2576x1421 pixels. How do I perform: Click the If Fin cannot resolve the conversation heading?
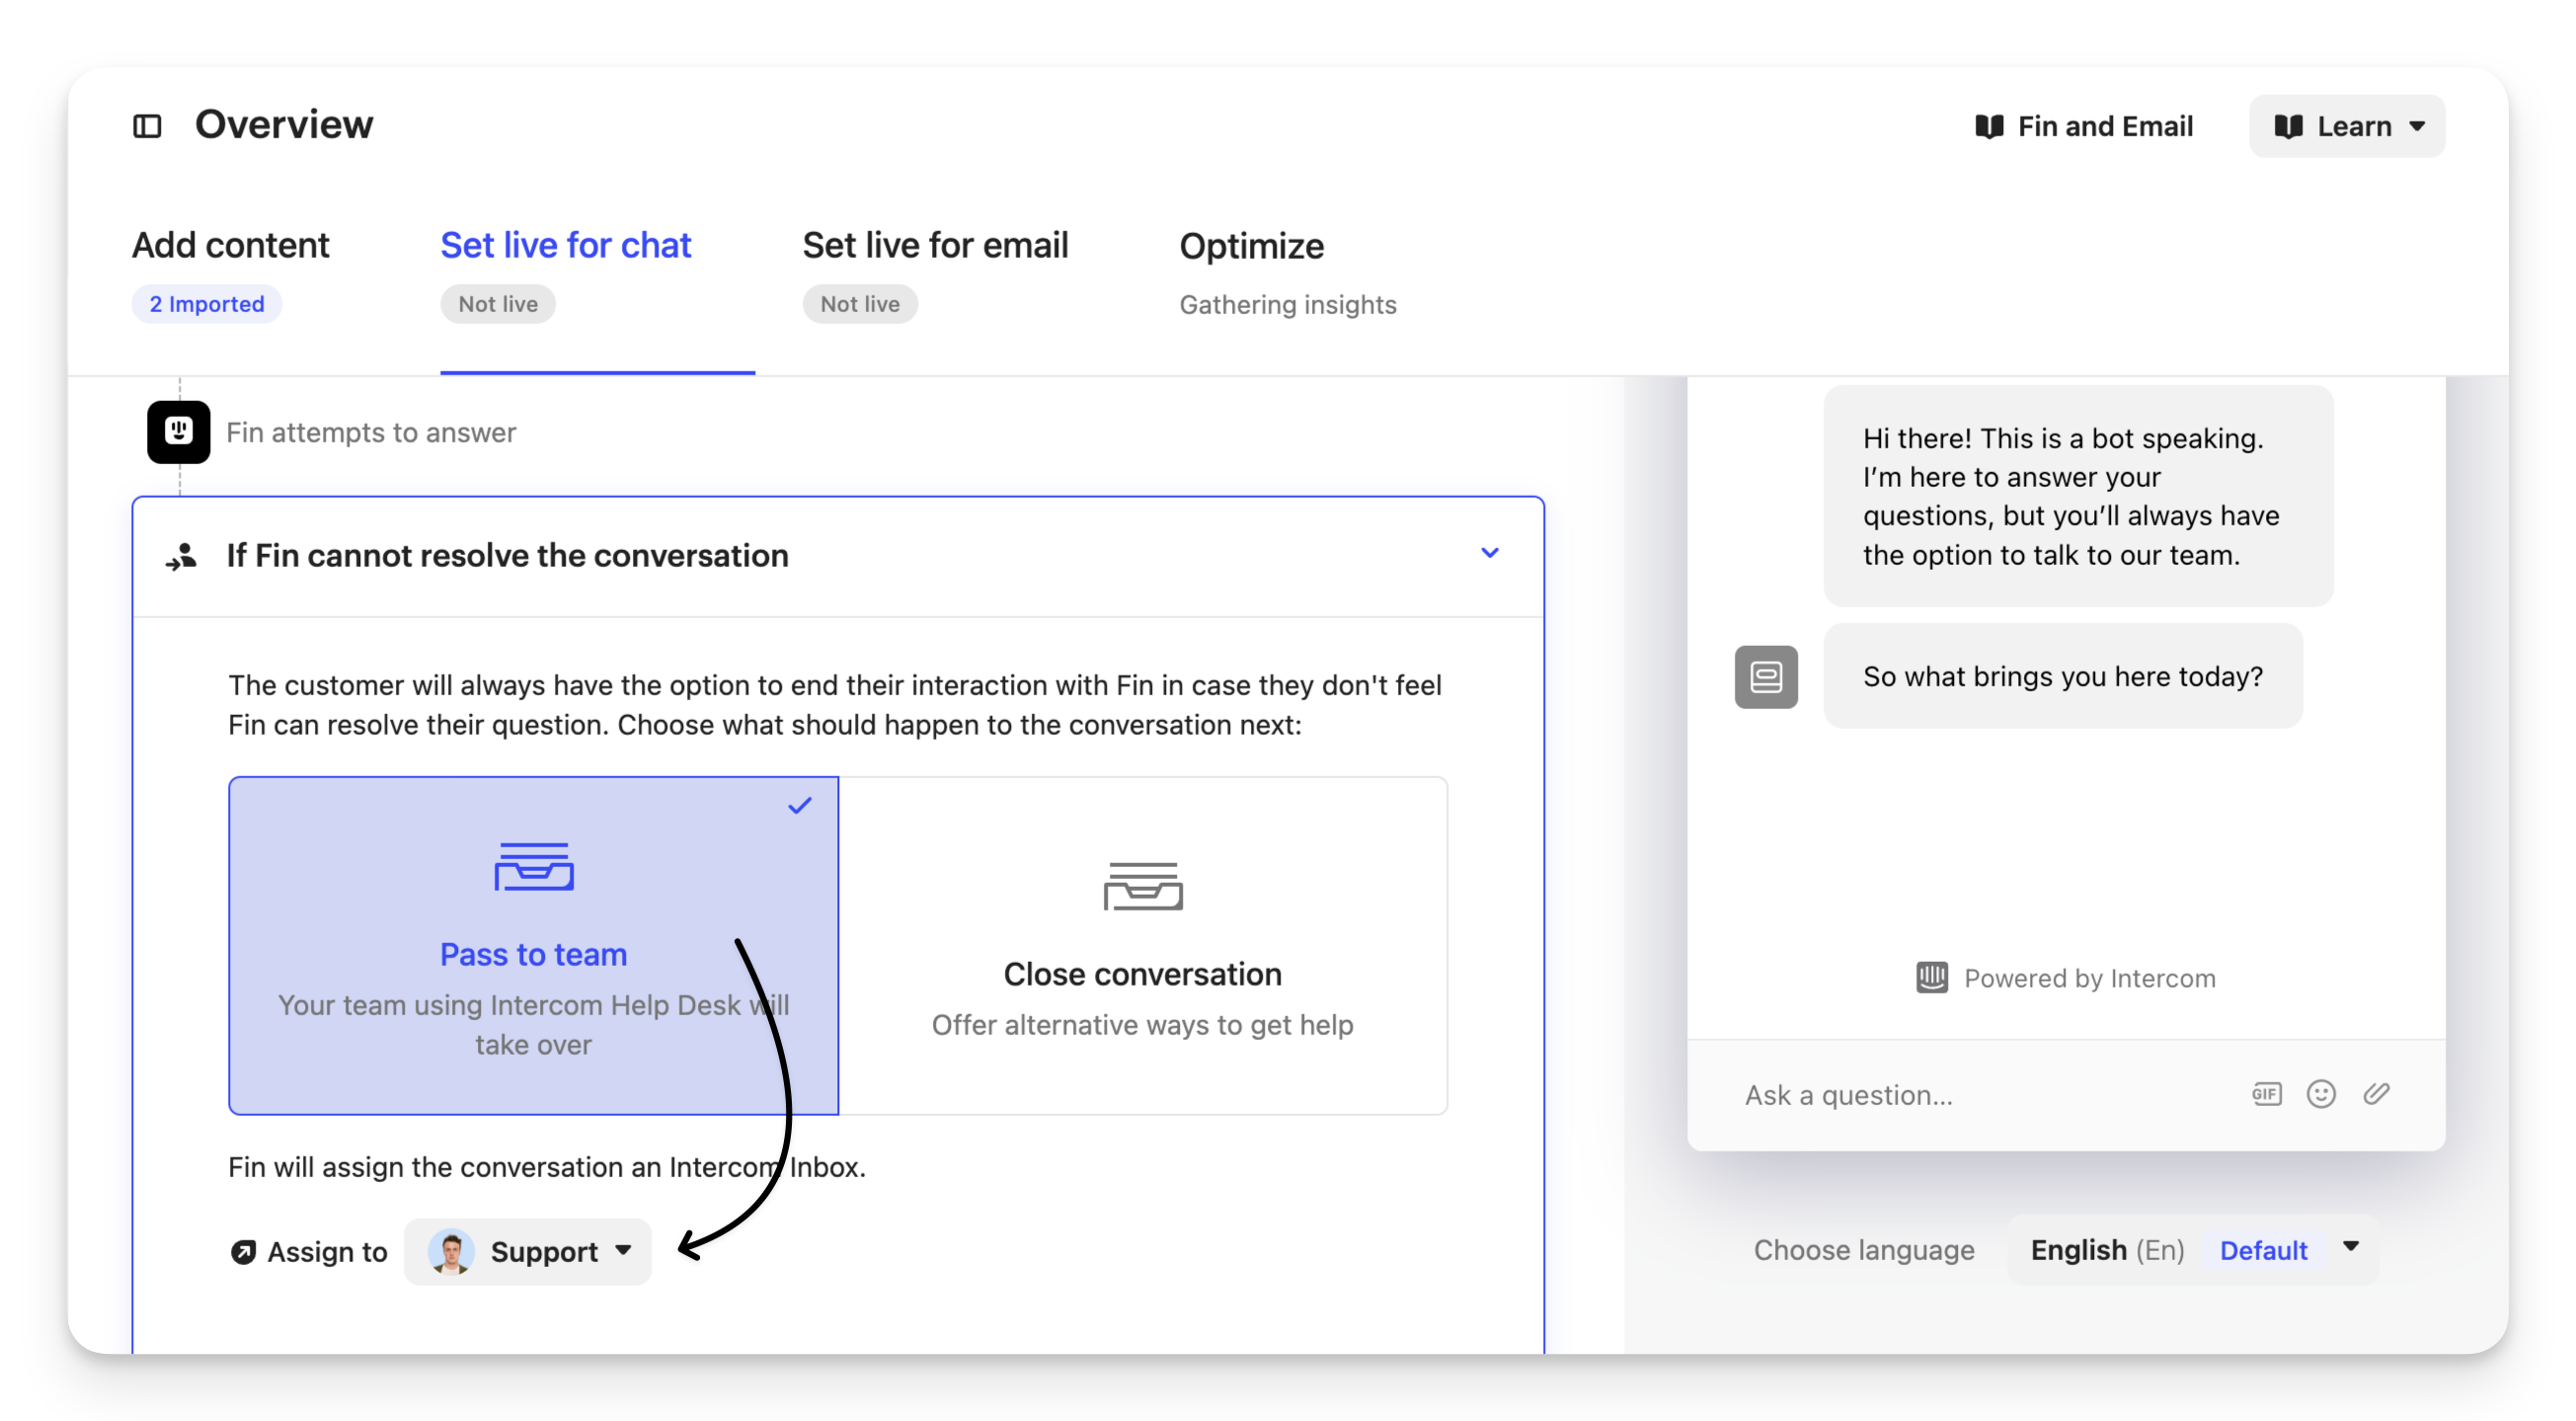(507, 556)
